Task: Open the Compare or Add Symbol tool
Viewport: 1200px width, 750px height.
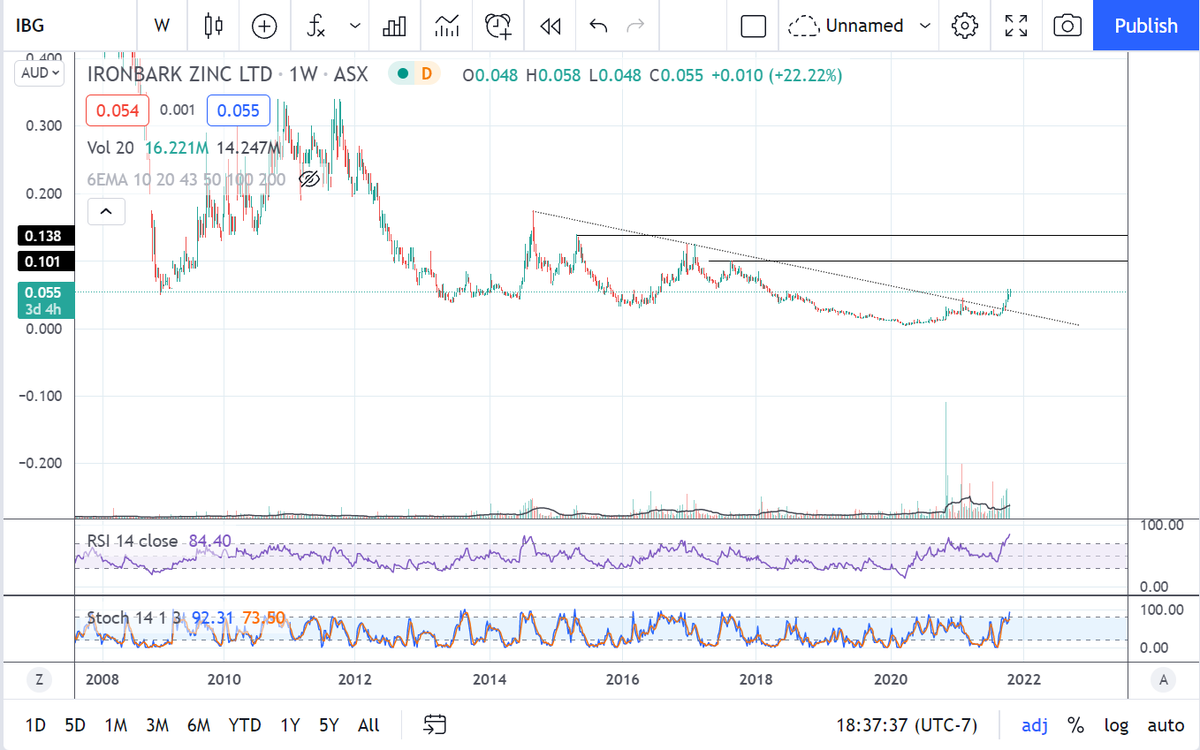Action: pos(264,26)
